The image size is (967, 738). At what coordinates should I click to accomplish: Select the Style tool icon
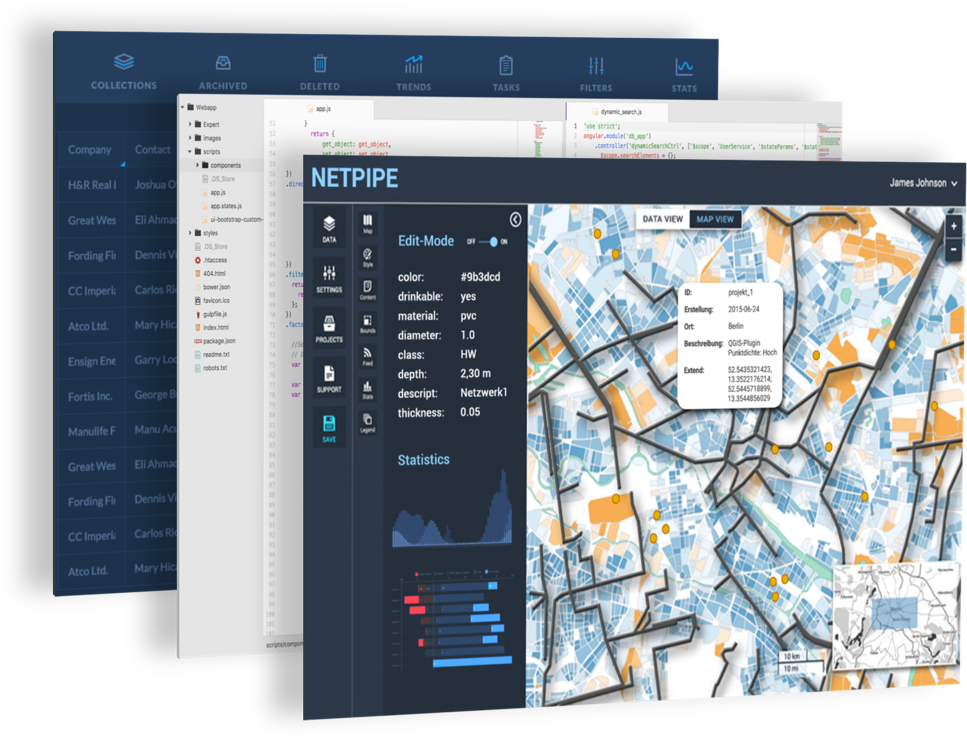pos(368,257)
